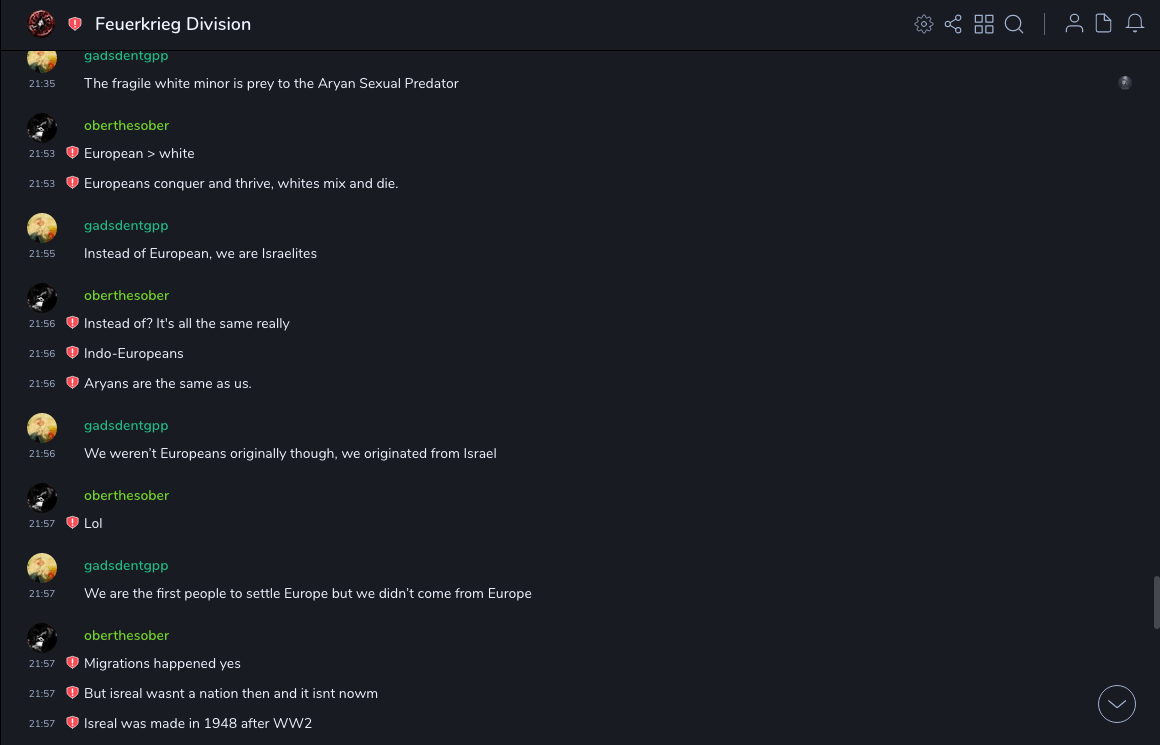The width and height of the screenshot is (1160, 745).
Task: Click the oberthesober avatar beside the 21:53 messages
Action: 42,127
